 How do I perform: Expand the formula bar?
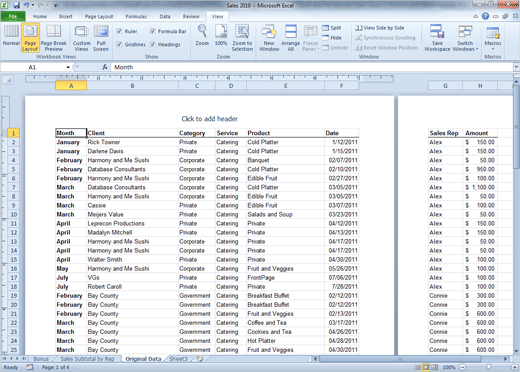tap(516, 67)
